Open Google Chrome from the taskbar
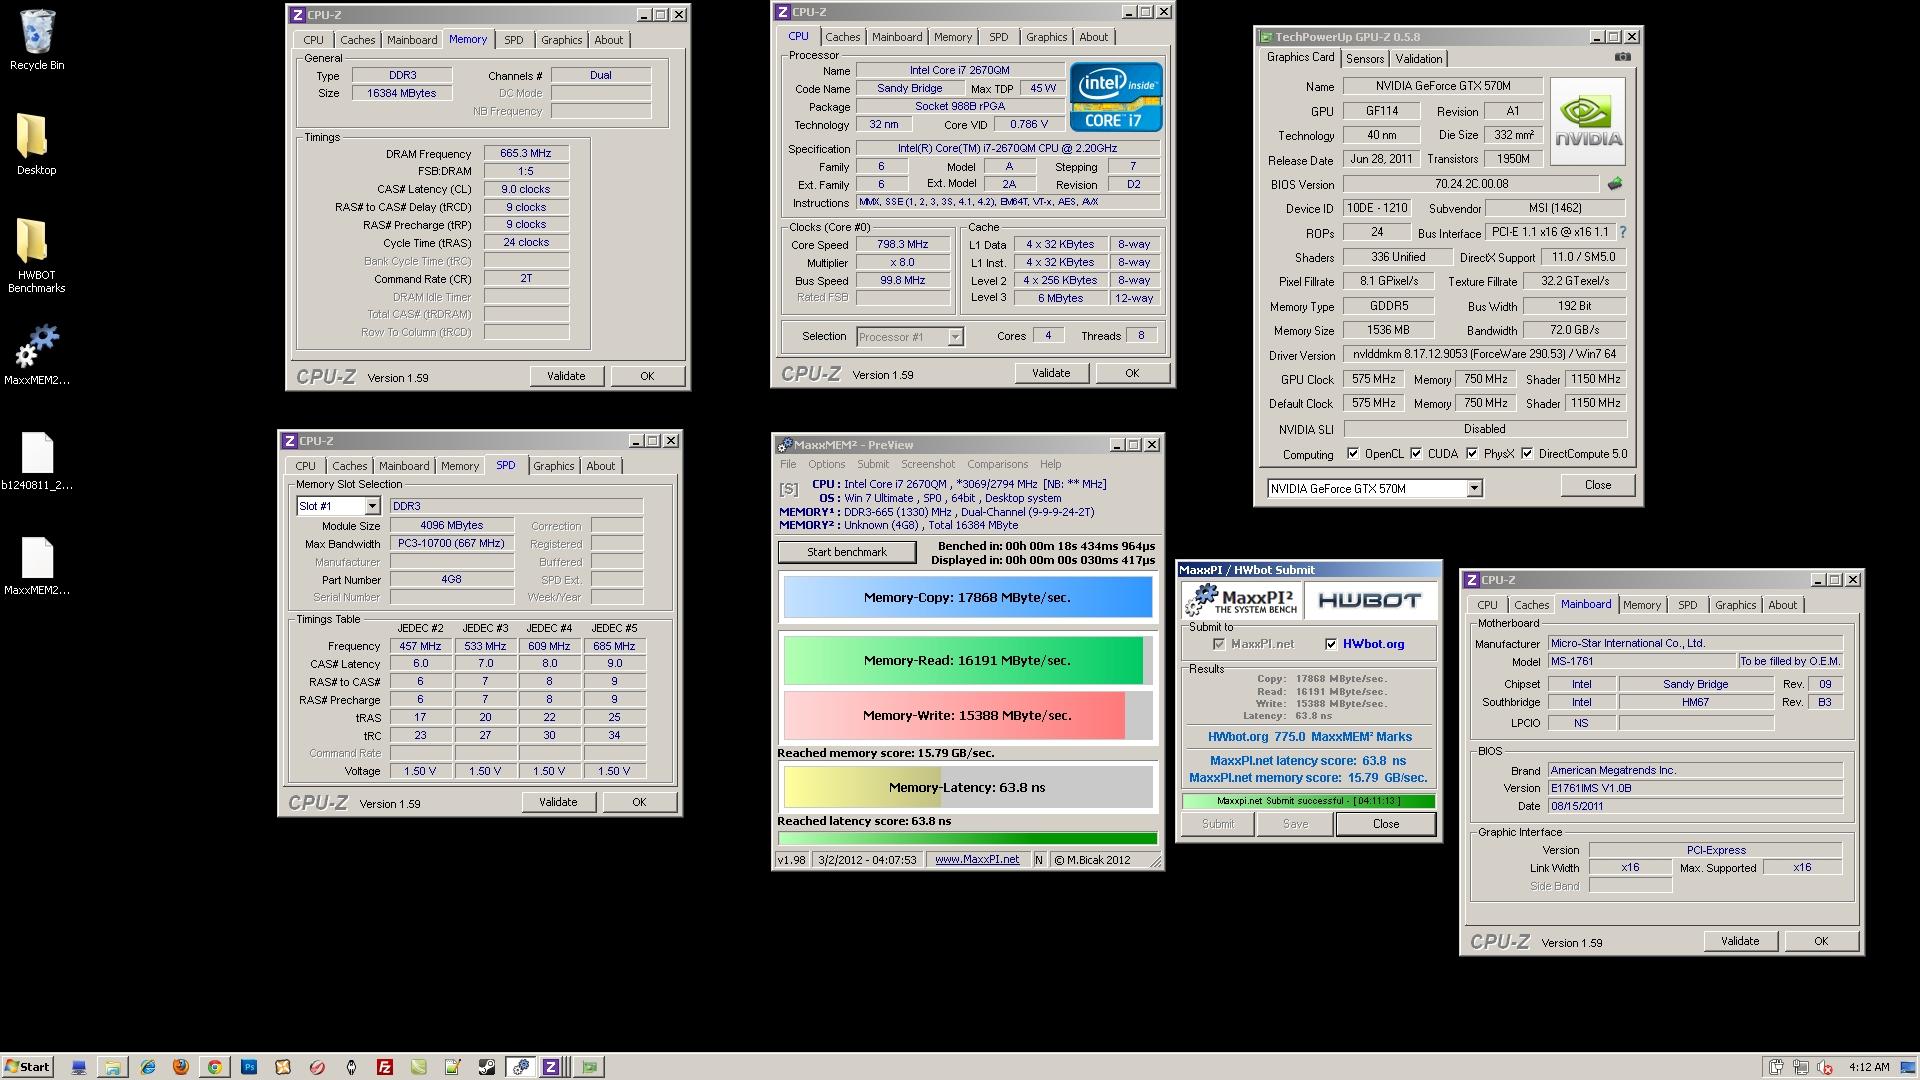This screenshot has height=1080, width=1920. [x=214, y=1067]
